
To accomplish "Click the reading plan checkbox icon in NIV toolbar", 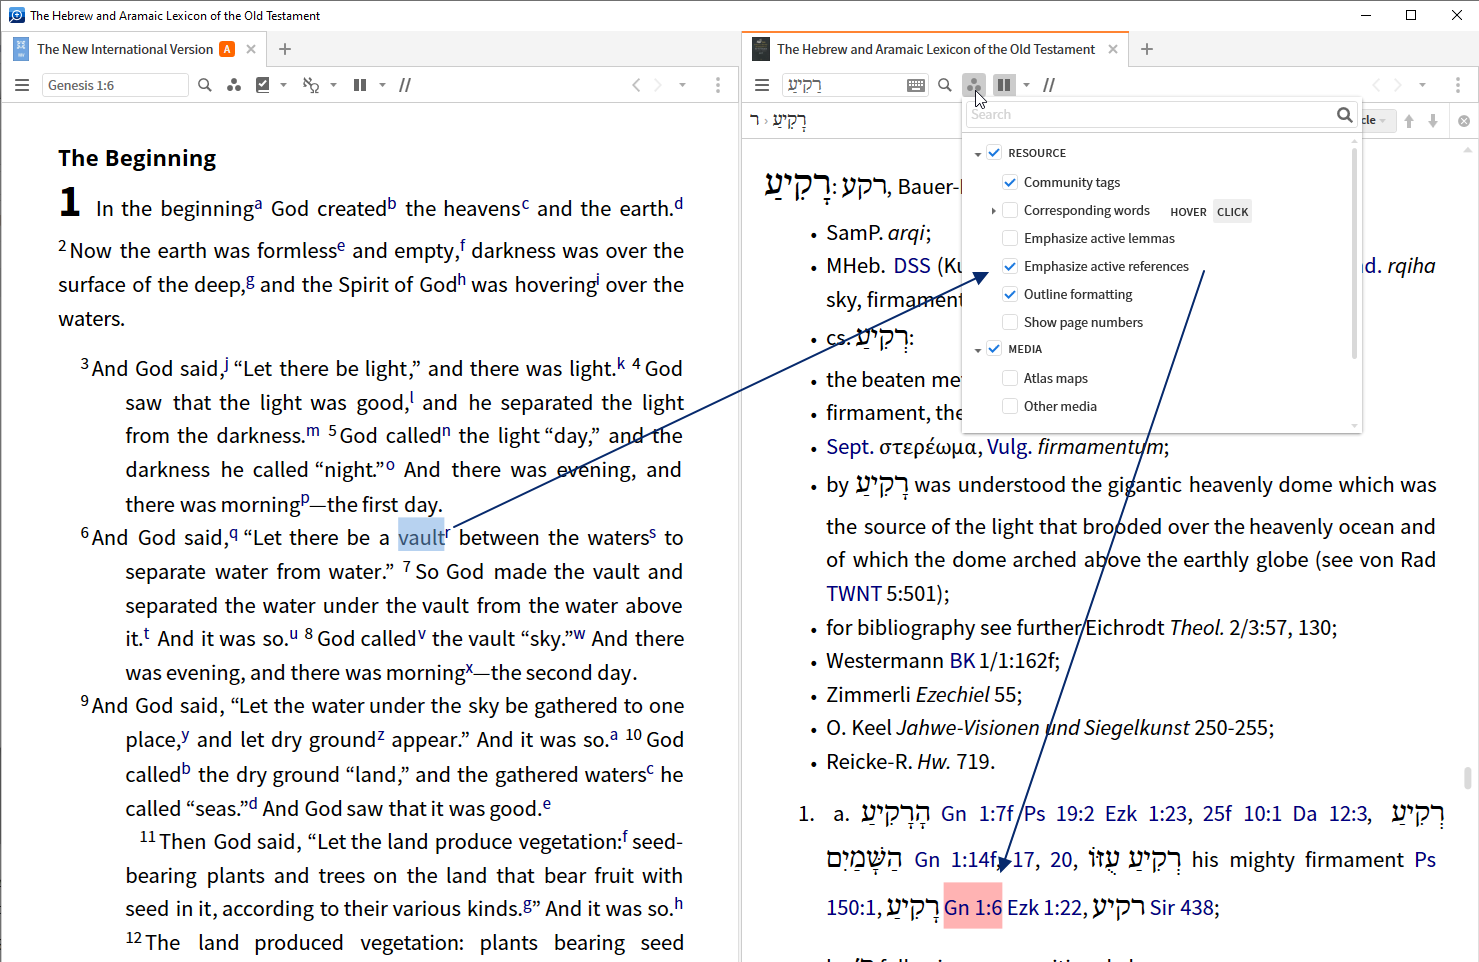I will [263, 85].
